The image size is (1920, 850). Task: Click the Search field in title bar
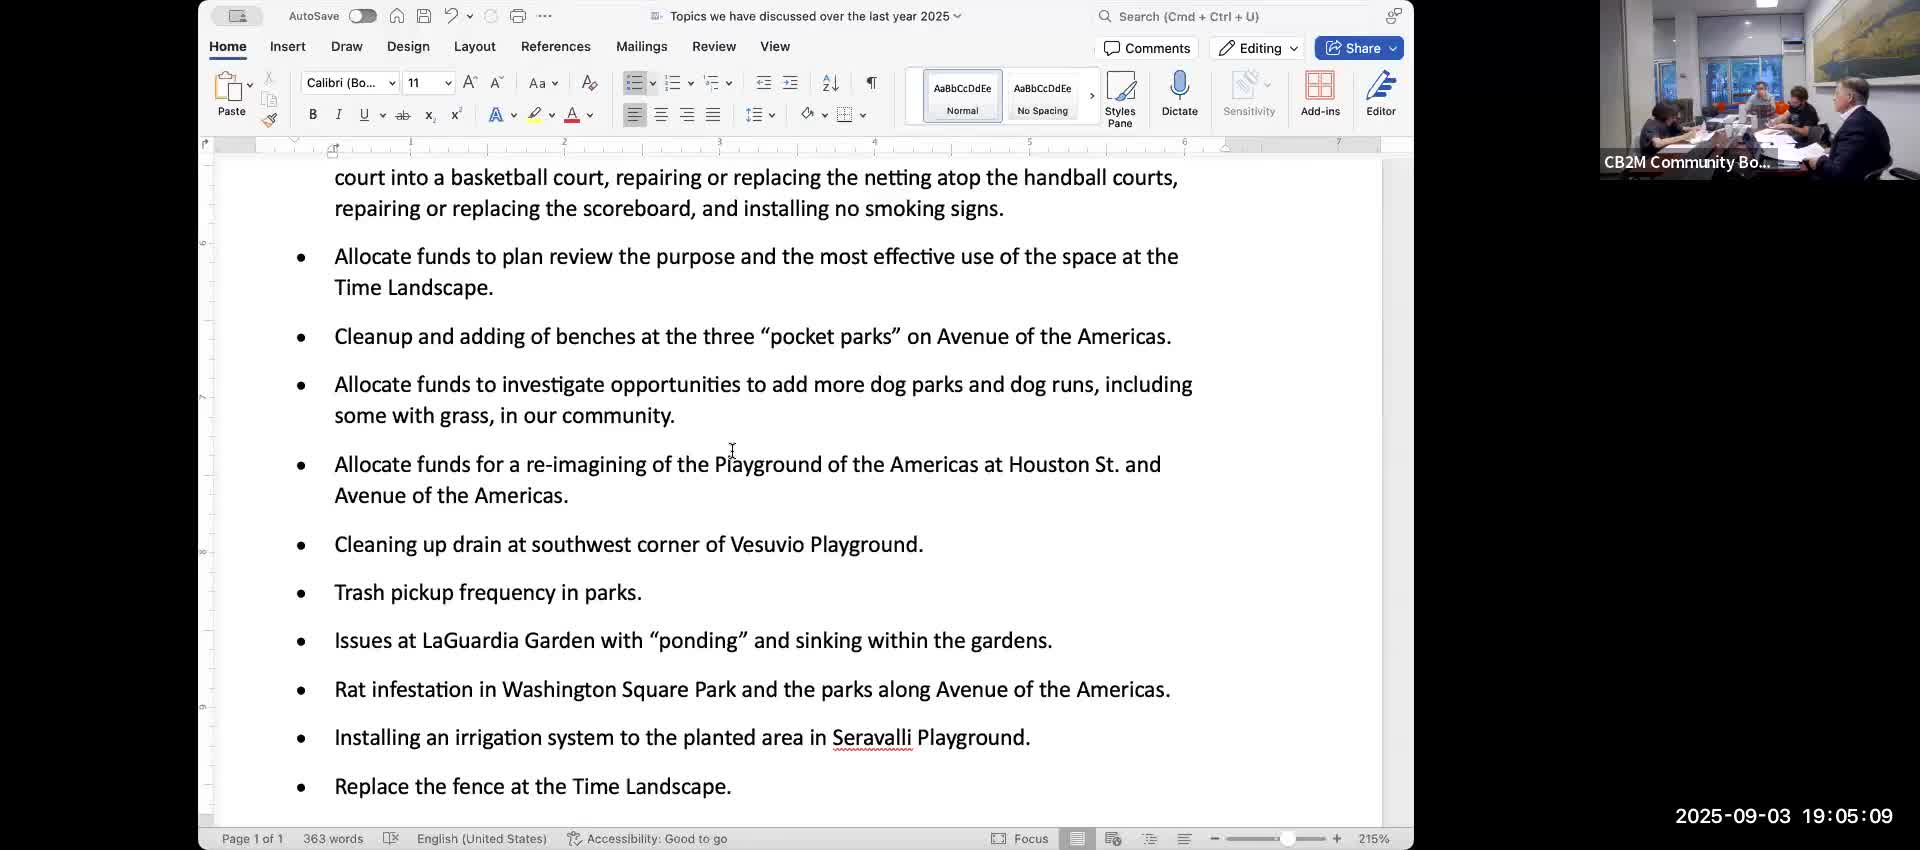[1238, 16]
